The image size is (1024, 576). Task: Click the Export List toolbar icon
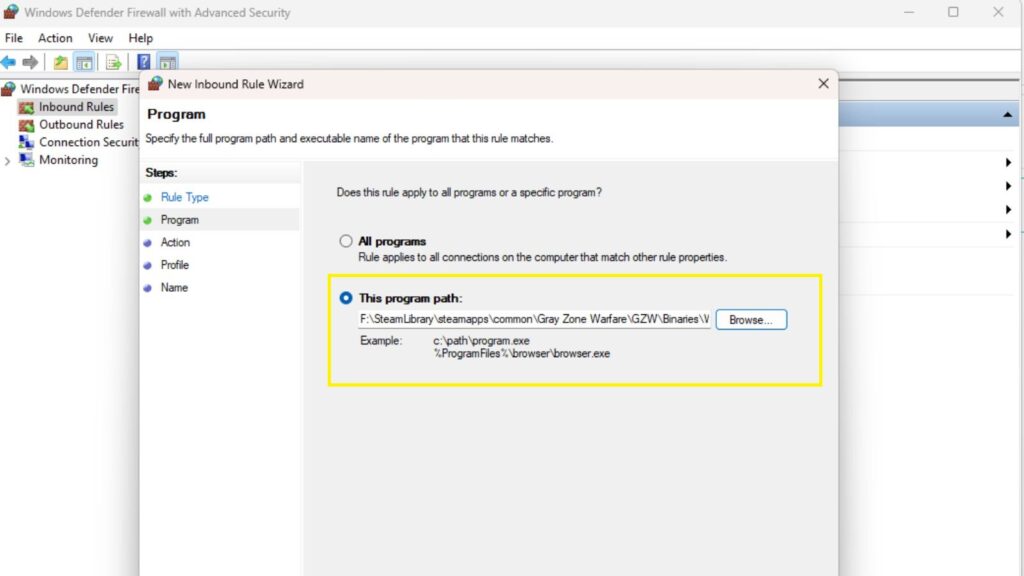(x=113, y=62)
